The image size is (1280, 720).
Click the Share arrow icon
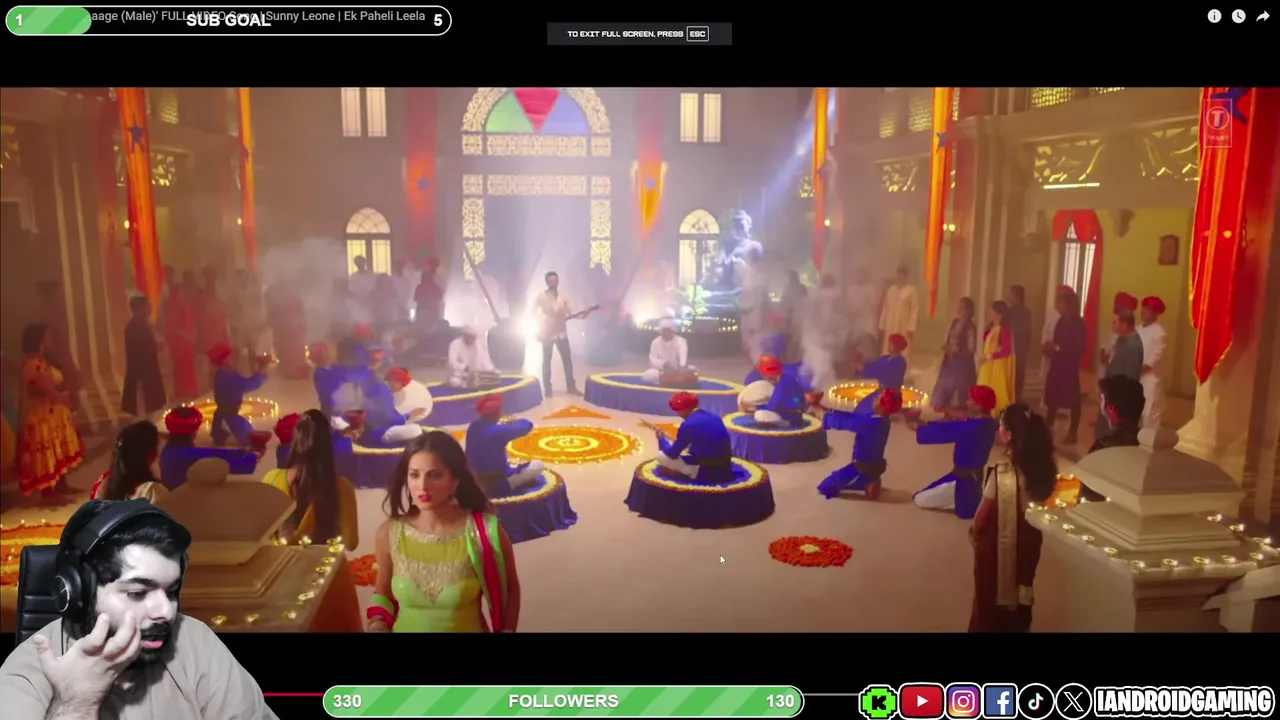1263,16
